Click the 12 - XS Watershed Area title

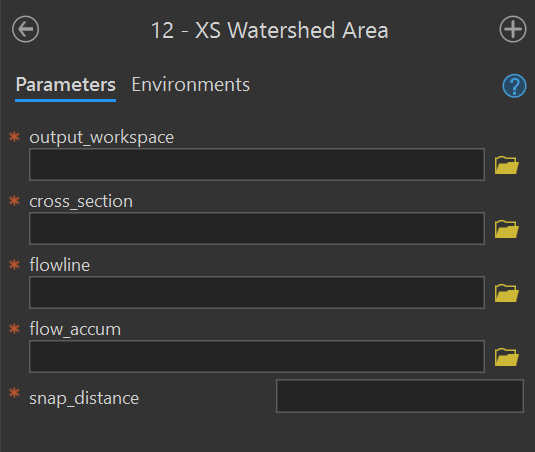[270, 30]
